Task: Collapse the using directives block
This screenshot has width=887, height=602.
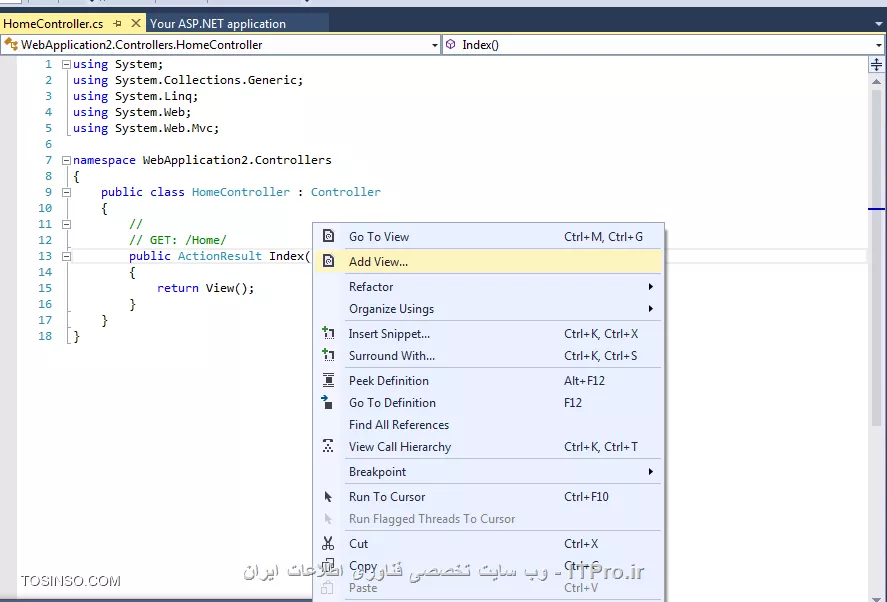Action: click(x=66, y=64)
